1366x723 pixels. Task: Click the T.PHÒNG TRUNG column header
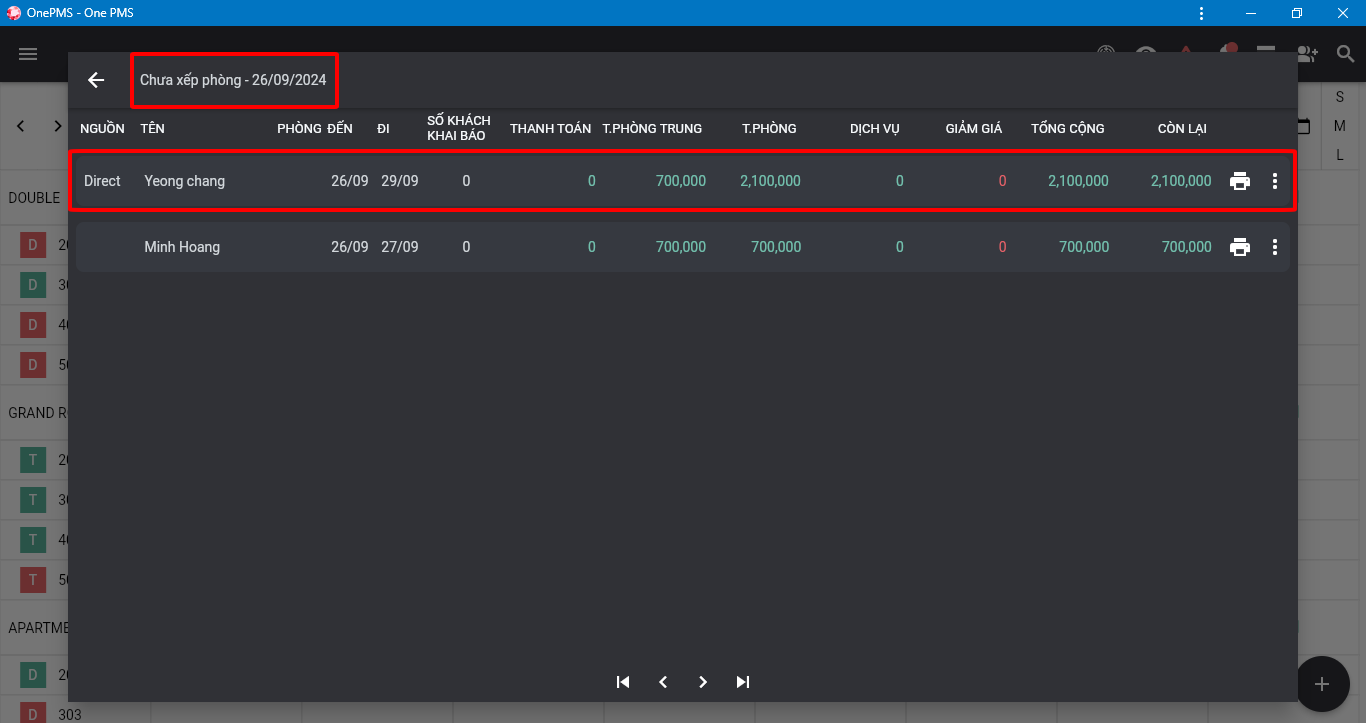coord(652,128)
